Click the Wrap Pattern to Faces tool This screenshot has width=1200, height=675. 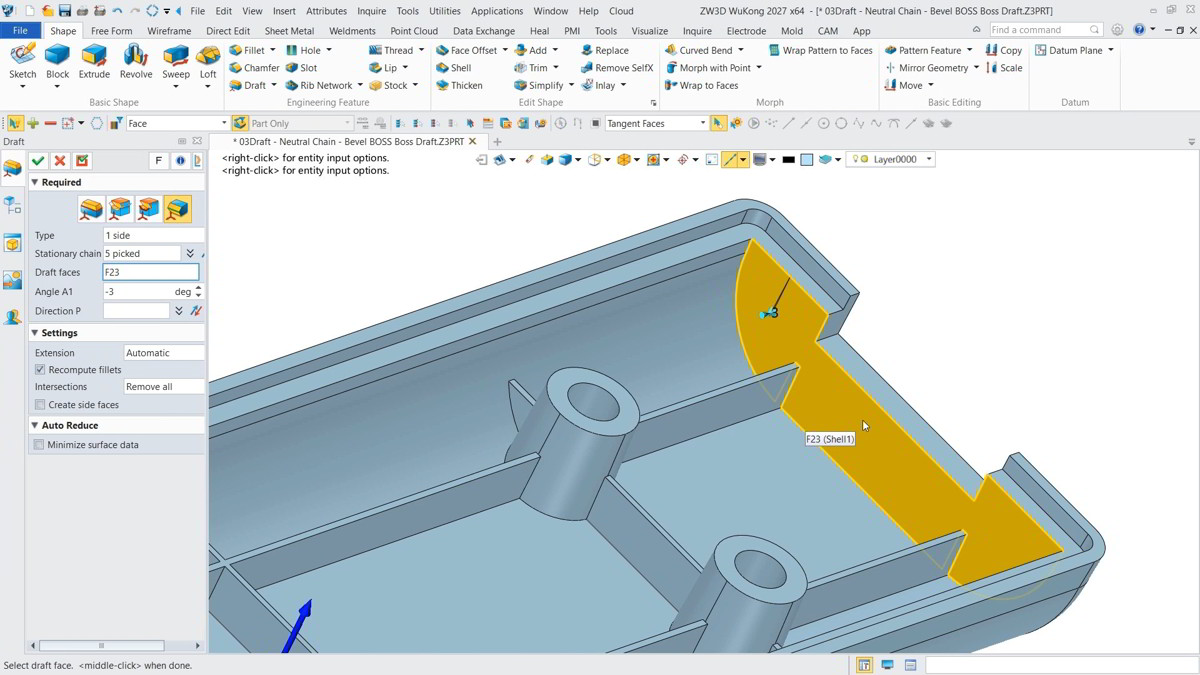click(820, 50)
